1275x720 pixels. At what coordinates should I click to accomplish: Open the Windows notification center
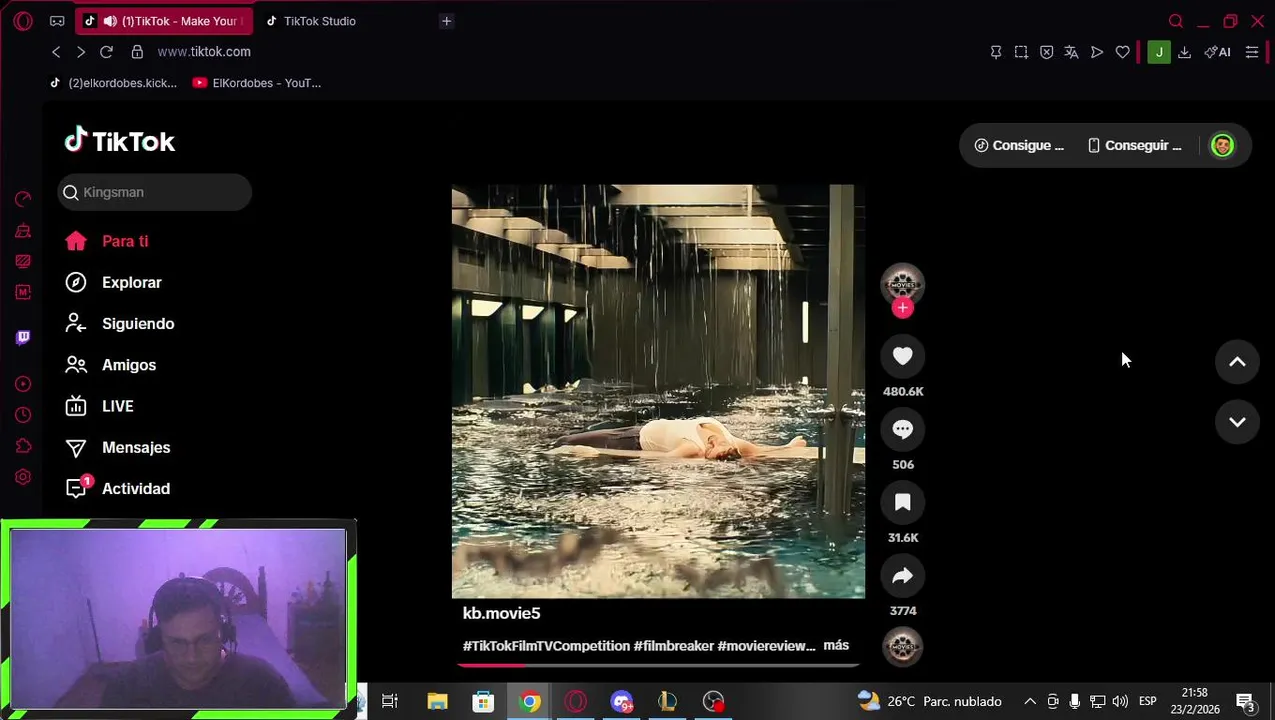(x=1245, y=702)
